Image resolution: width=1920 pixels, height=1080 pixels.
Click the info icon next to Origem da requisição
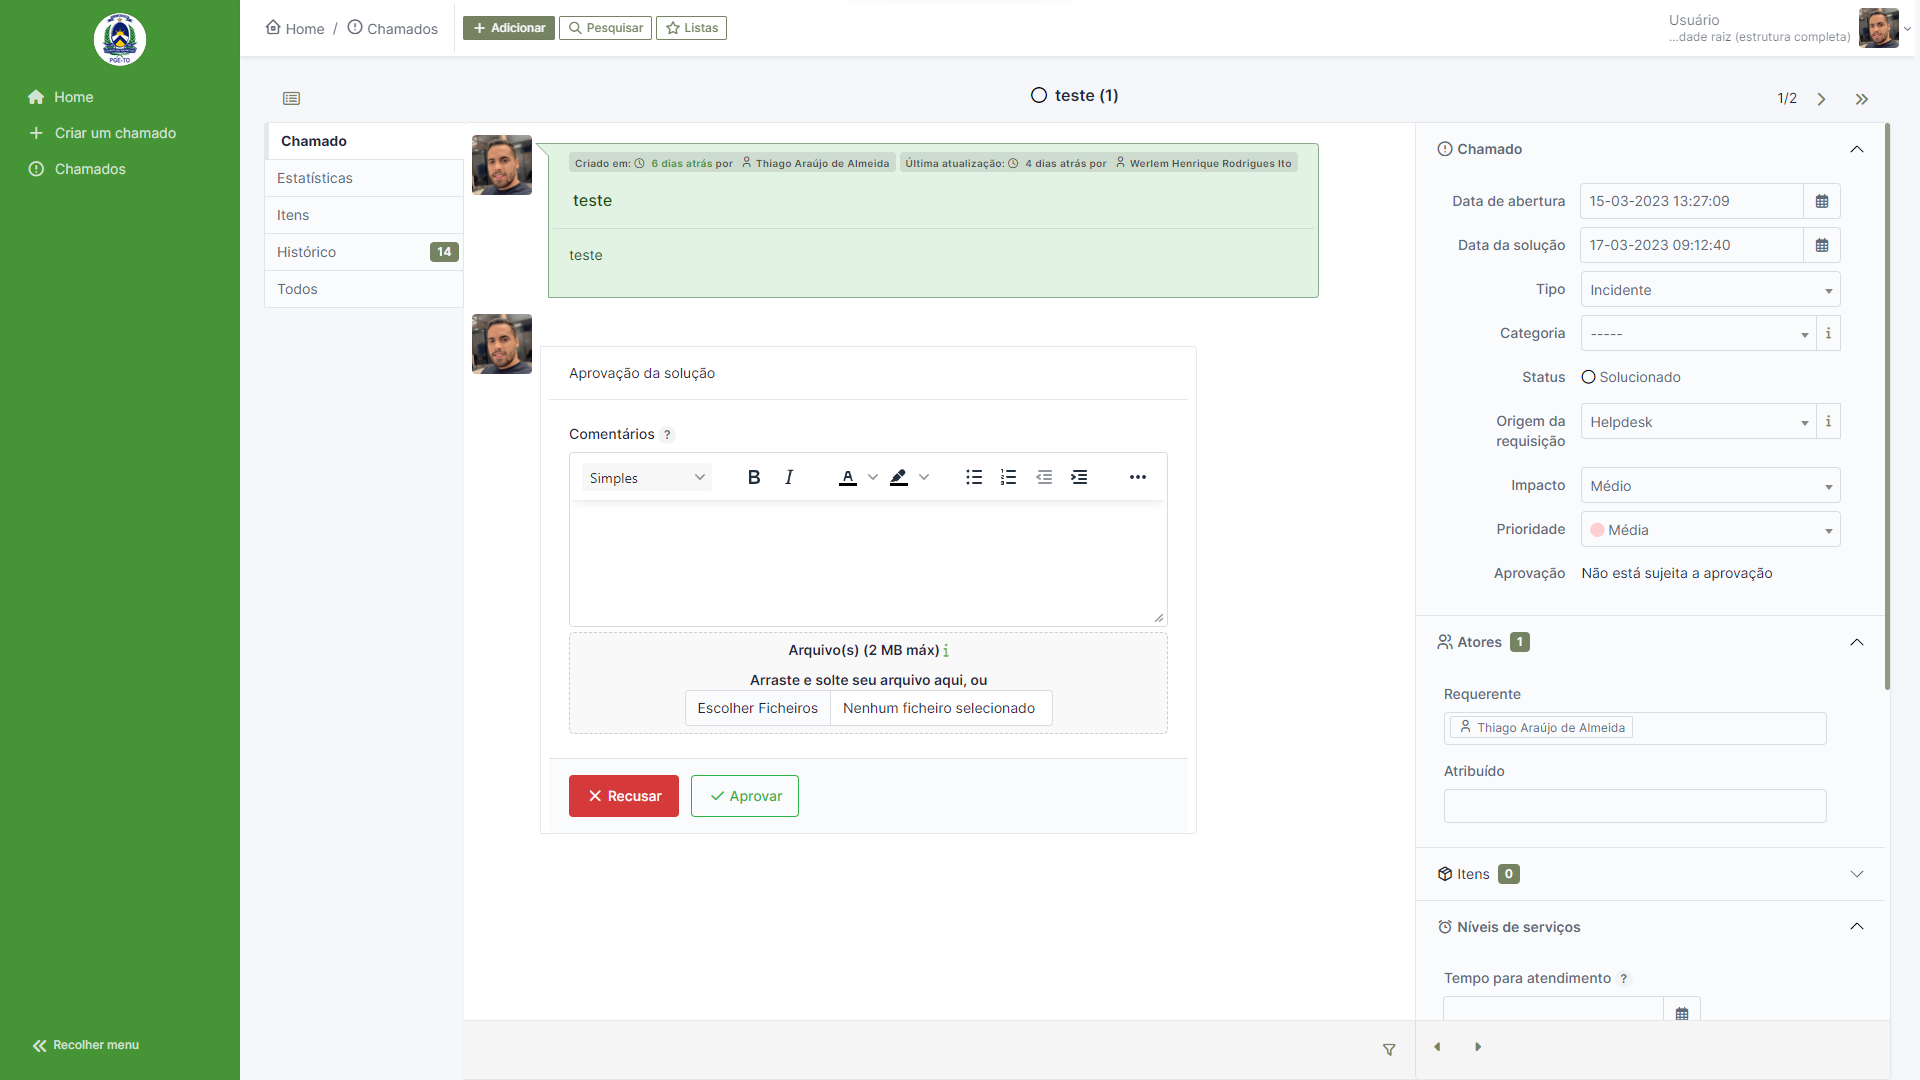pyautogui.click(x=1828, y=421)
